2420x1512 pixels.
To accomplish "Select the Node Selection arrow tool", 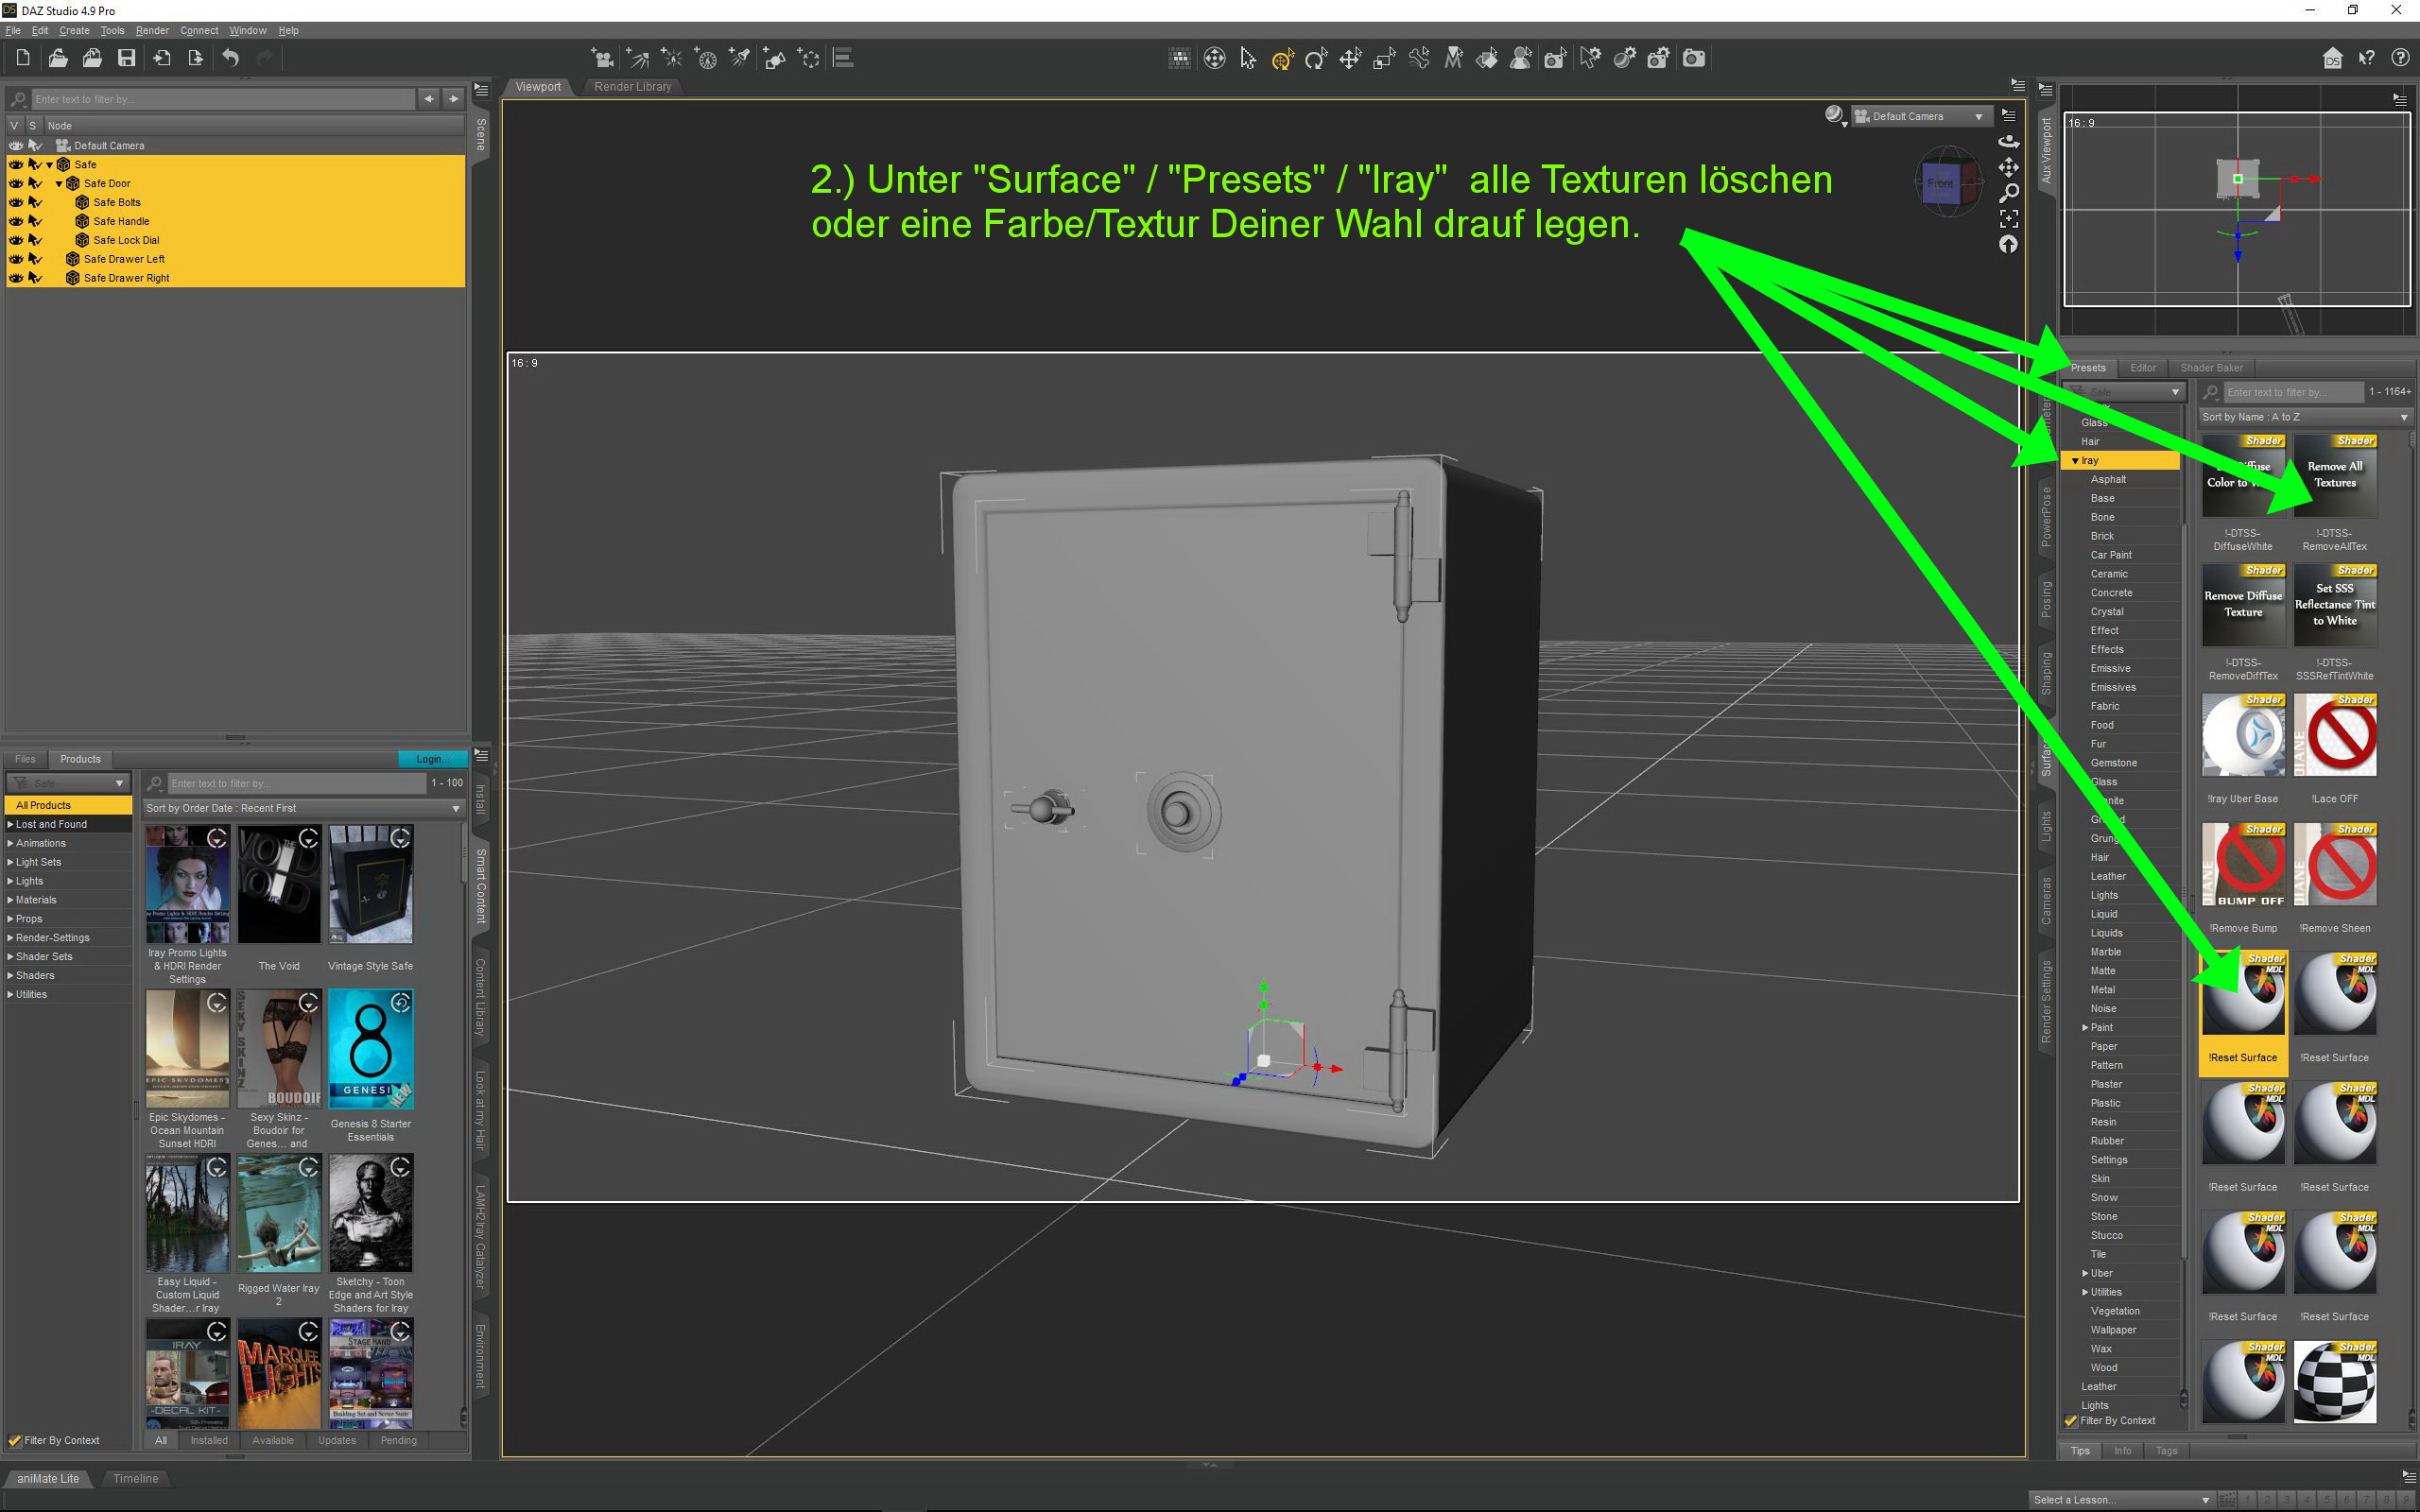I will click(x=1248, y=59).
